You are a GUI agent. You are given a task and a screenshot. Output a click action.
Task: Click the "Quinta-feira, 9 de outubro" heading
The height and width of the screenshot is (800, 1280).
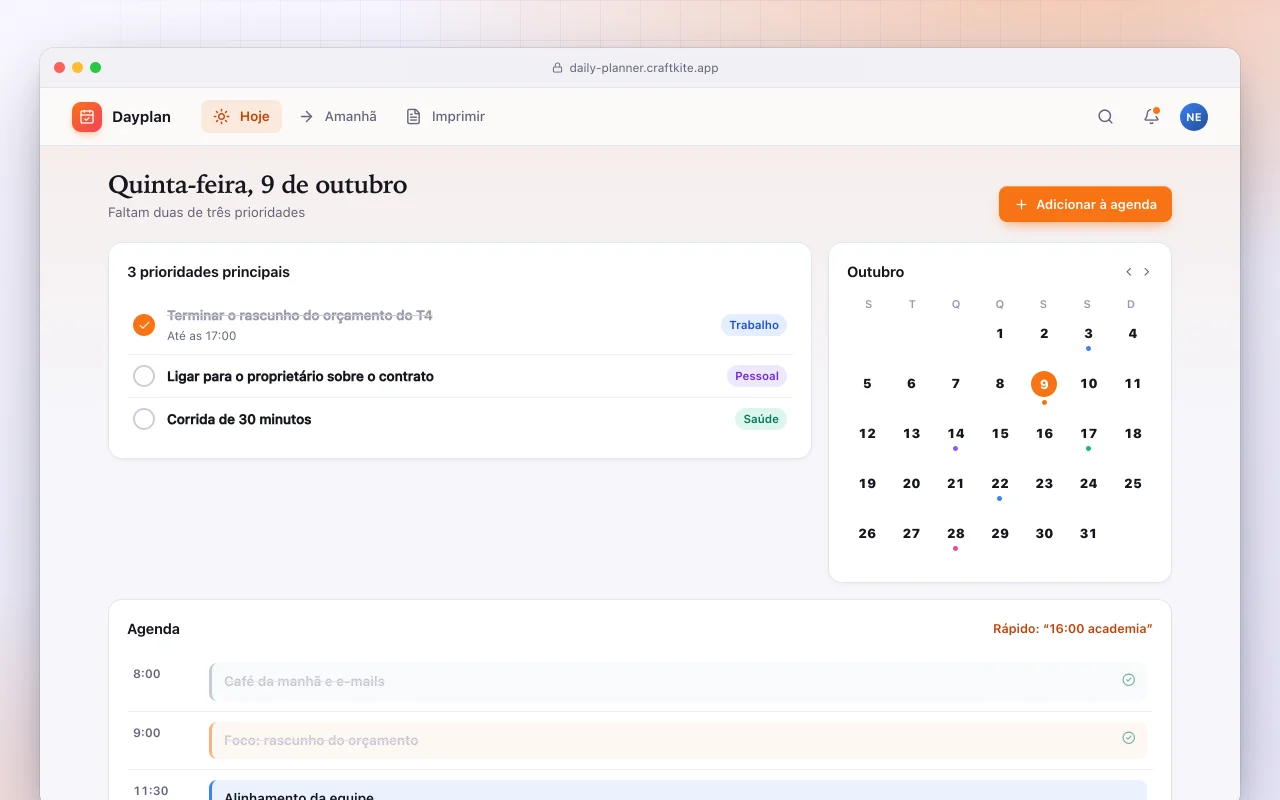258,185
